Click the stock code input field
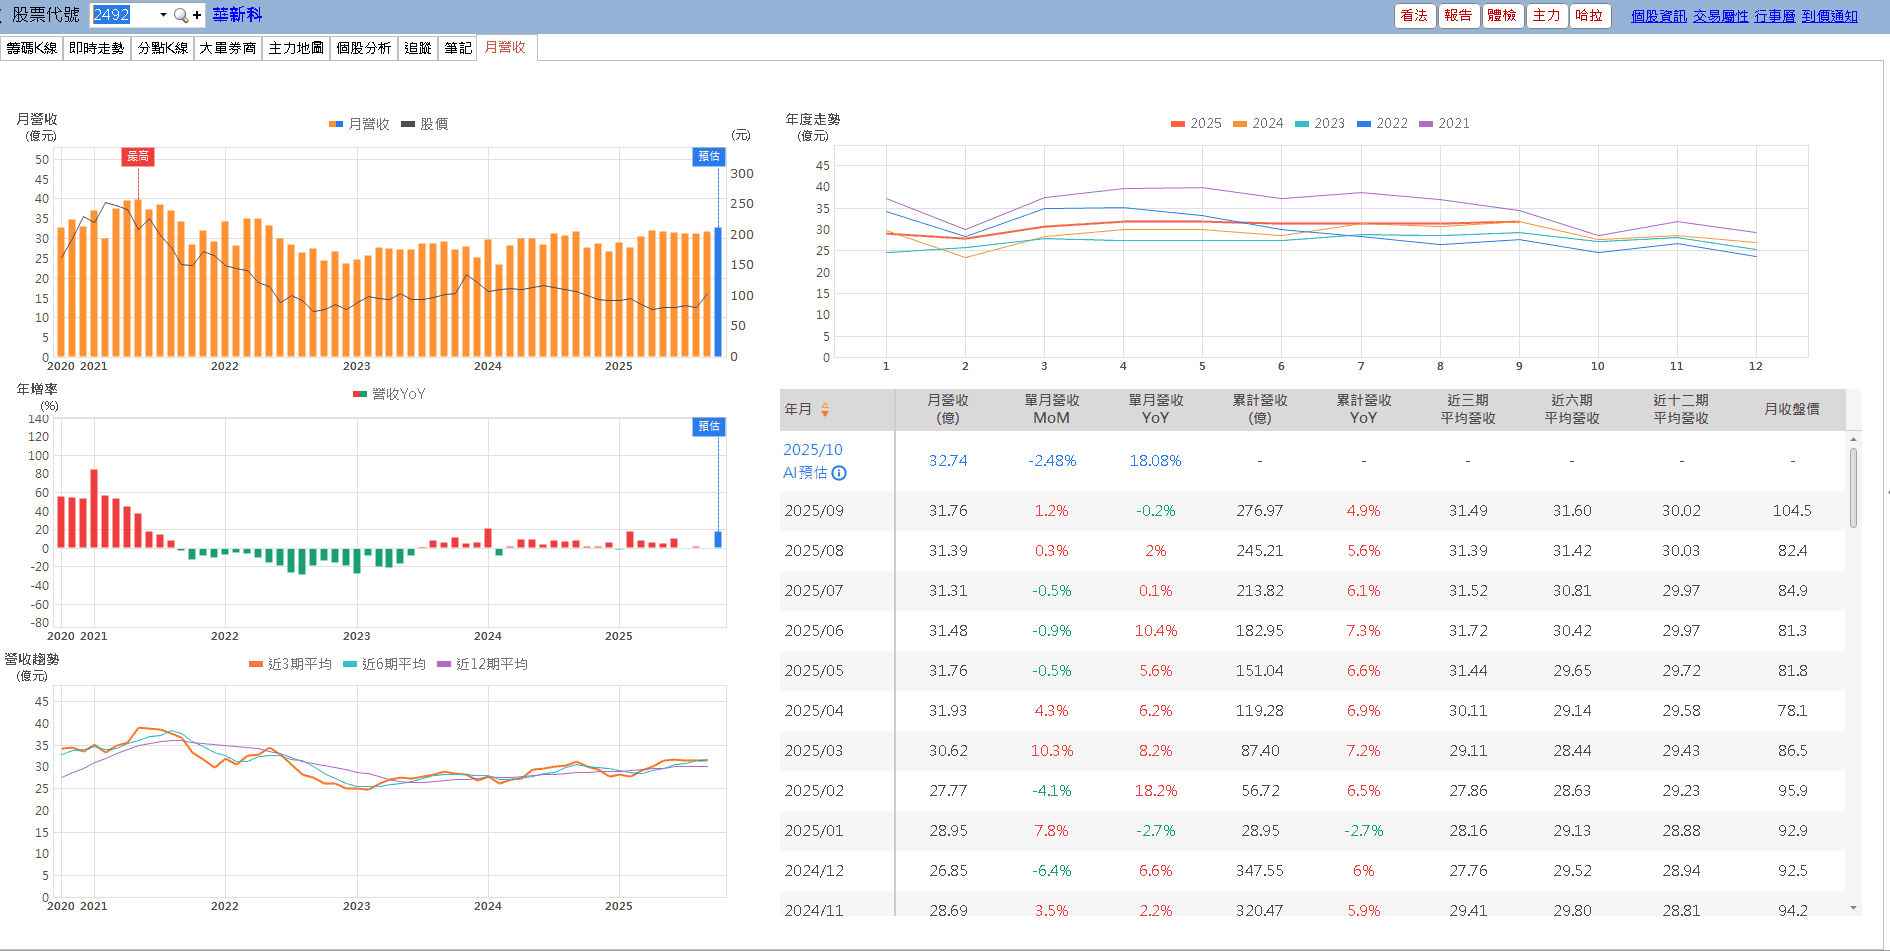1890x951 pixels. pos(124,15)
